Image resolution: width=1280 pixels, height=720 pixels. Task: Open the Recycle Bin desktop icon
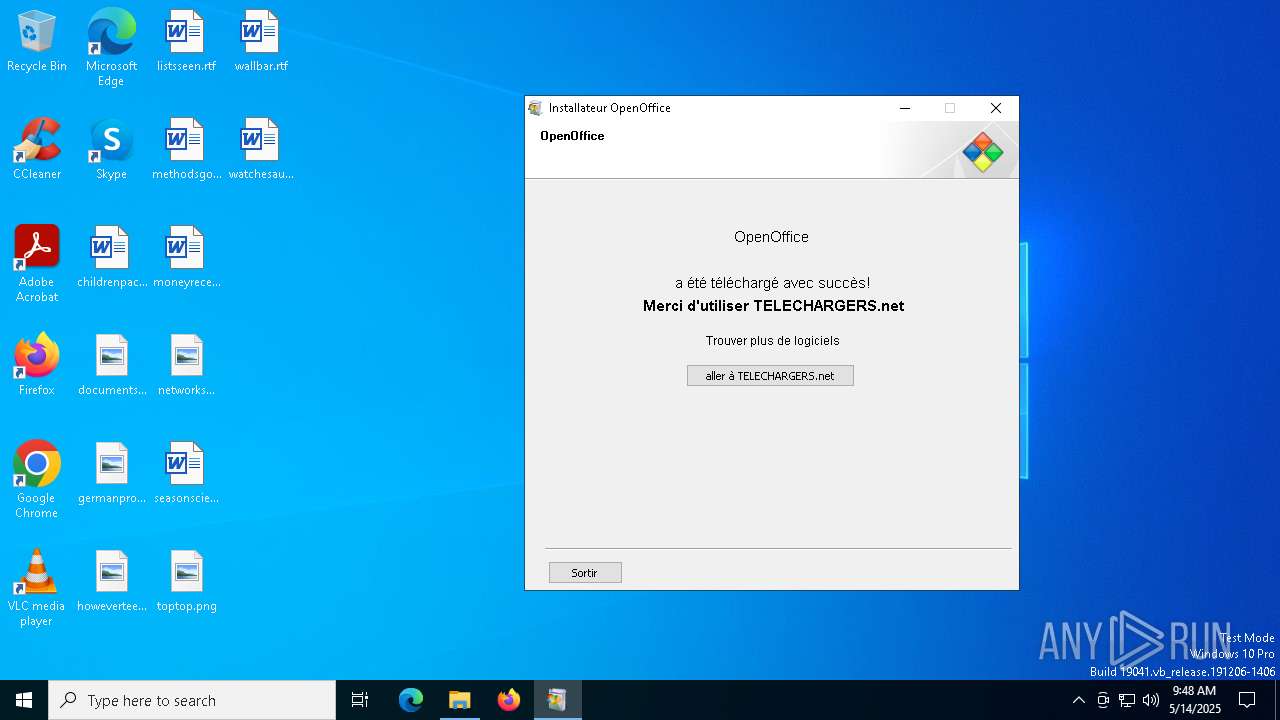pos(37,42)
